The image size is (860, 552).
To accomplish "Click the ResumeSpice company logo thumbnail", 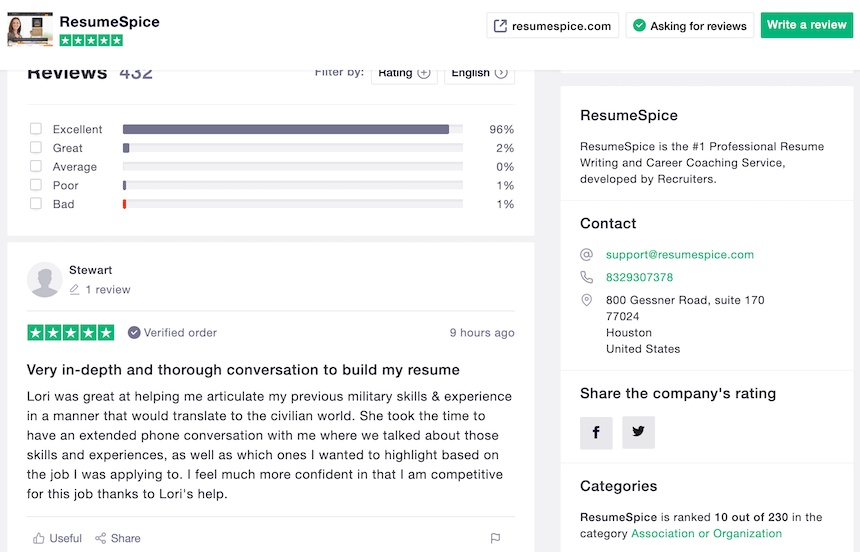I will [30, 30].
